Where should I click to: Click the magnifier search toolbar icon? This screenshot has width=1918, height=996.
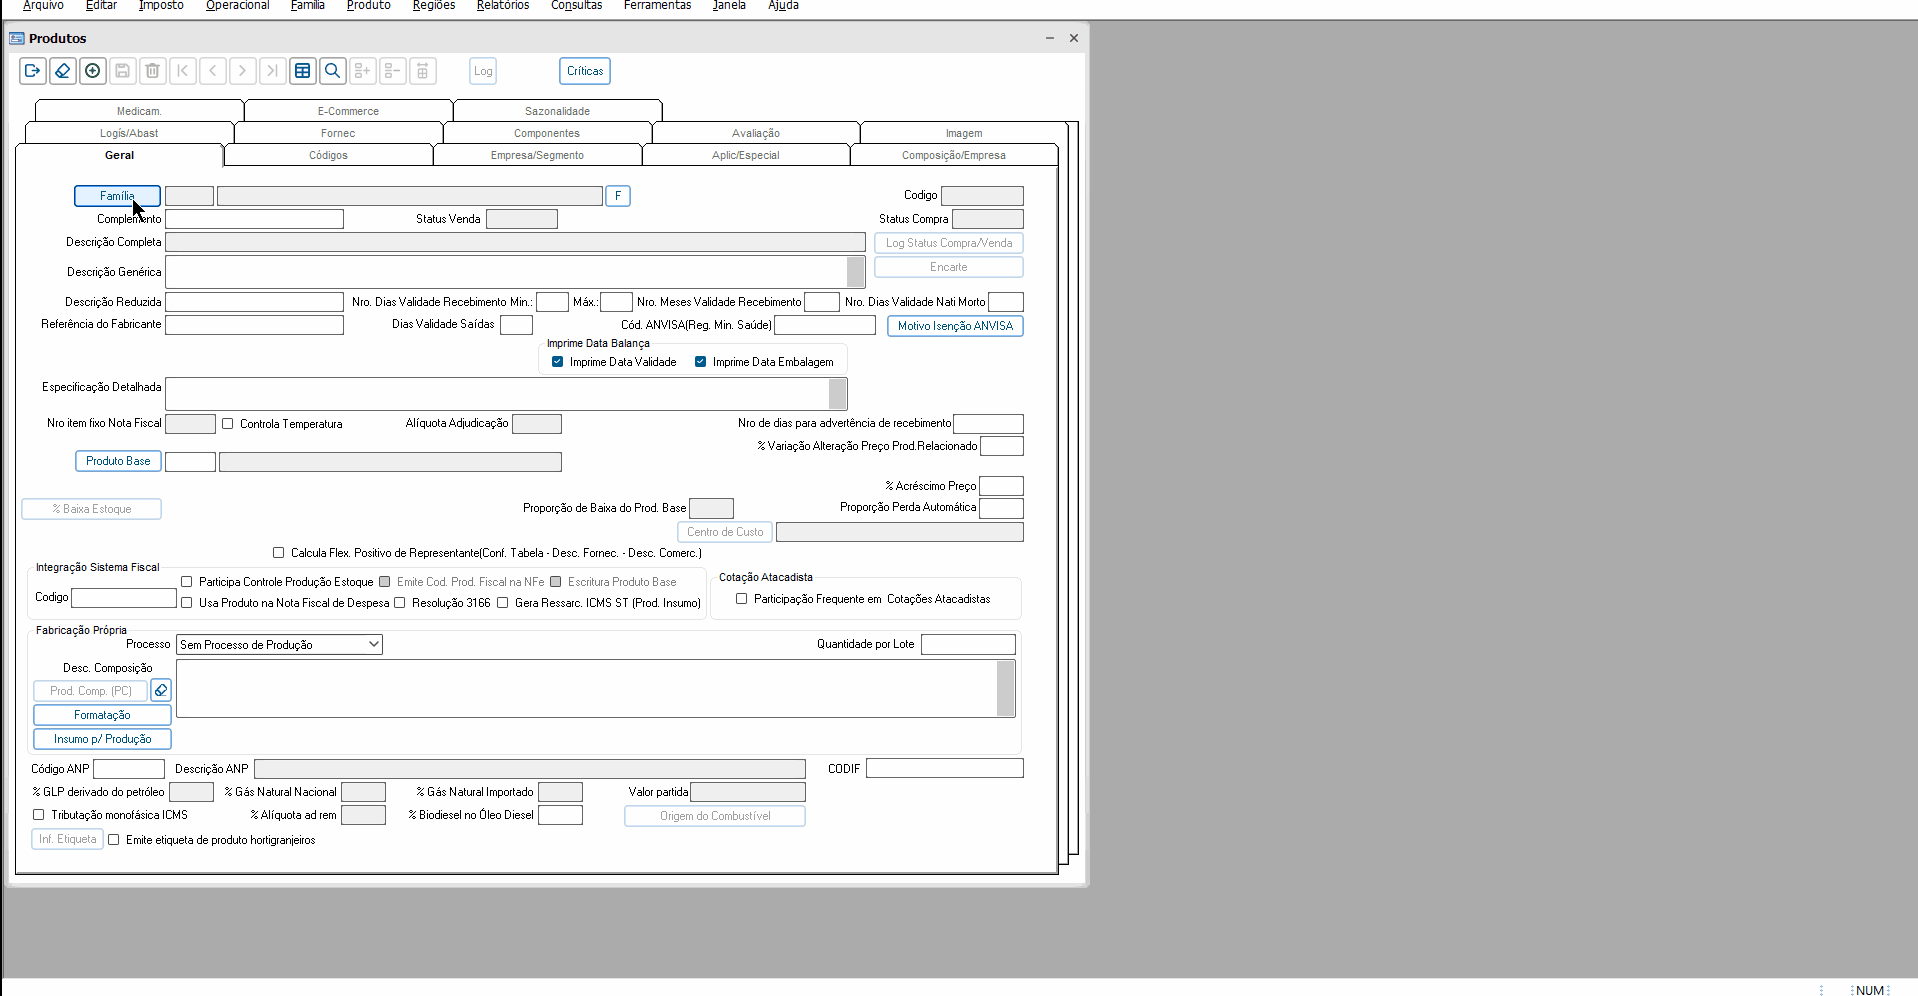[x=333, y=71]
